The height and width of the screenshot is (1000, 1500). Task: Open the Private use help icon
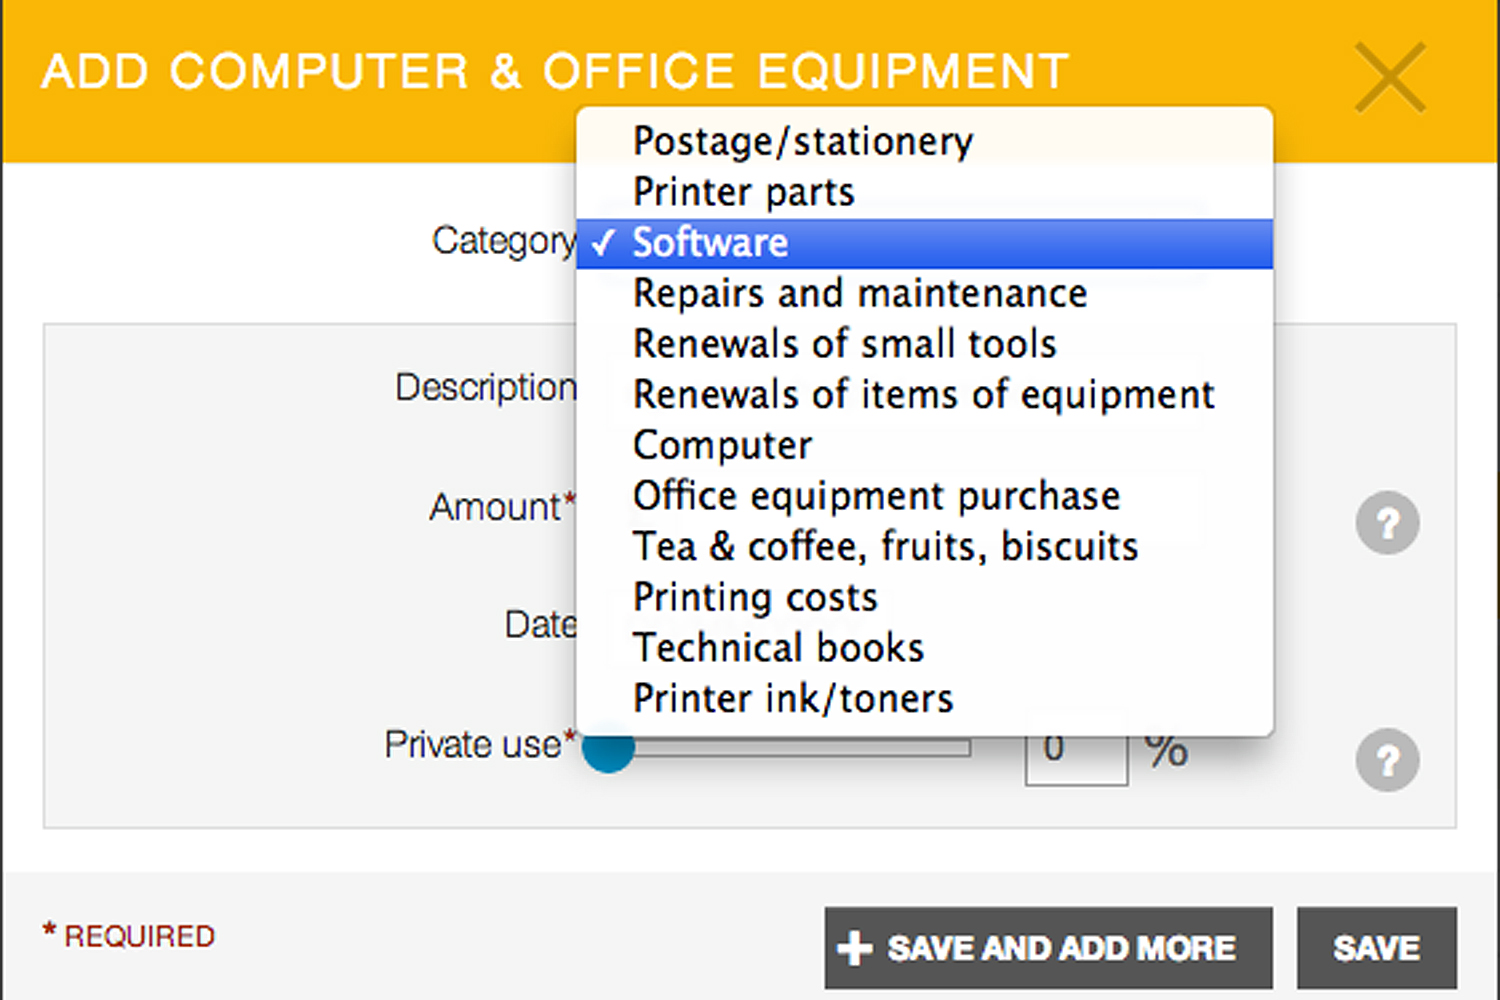click(x=1387, y=761)
